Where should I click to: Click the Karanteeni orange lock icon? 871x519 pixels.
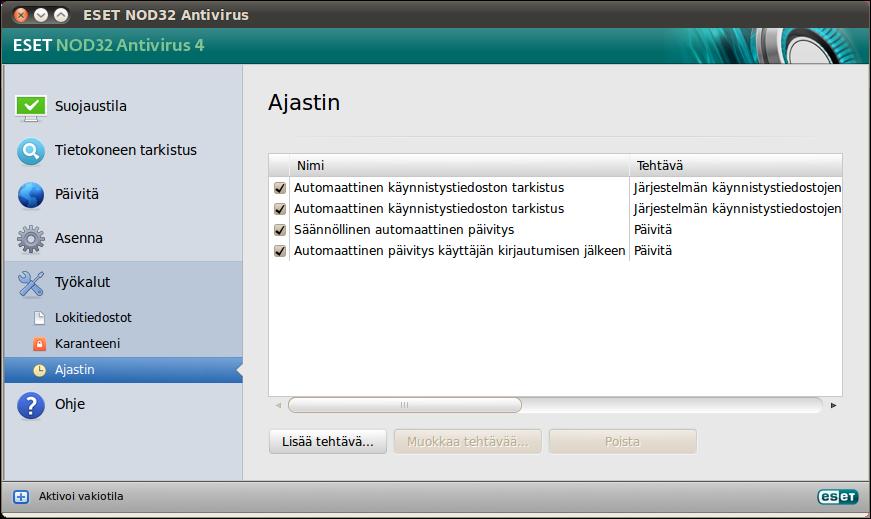click(39, 344)
